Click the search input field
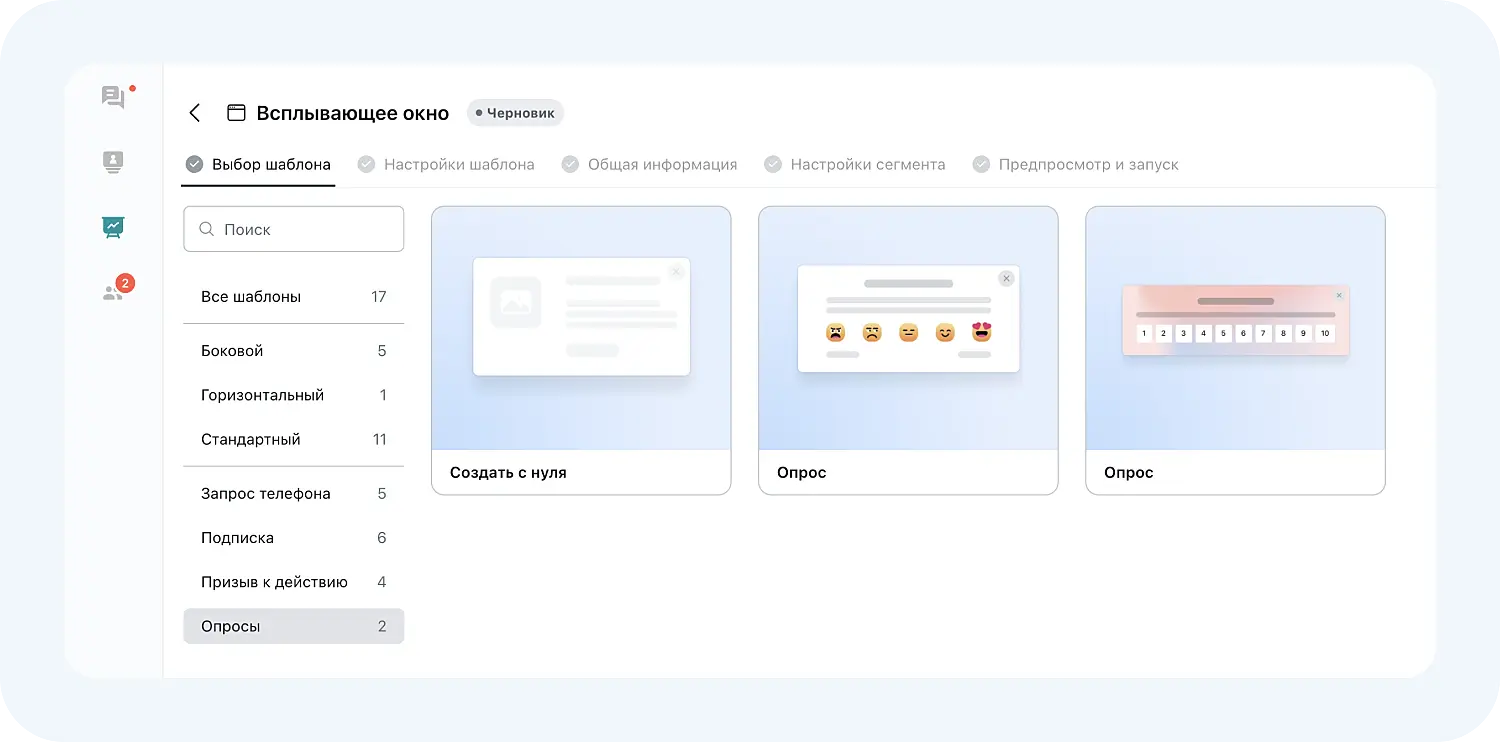The width and height of the screenshot is (1500, 742). coord(293,229)
